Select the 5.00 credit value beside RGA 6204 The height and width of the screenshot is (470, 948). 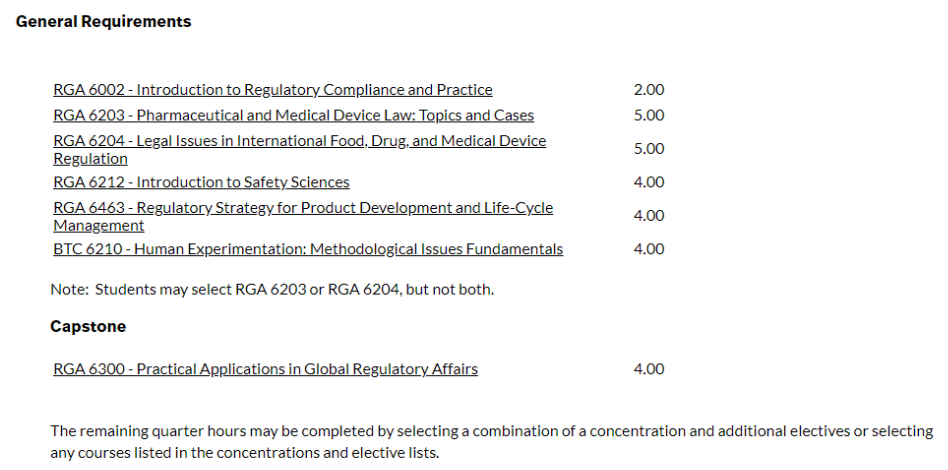click(x=649, y=149)
